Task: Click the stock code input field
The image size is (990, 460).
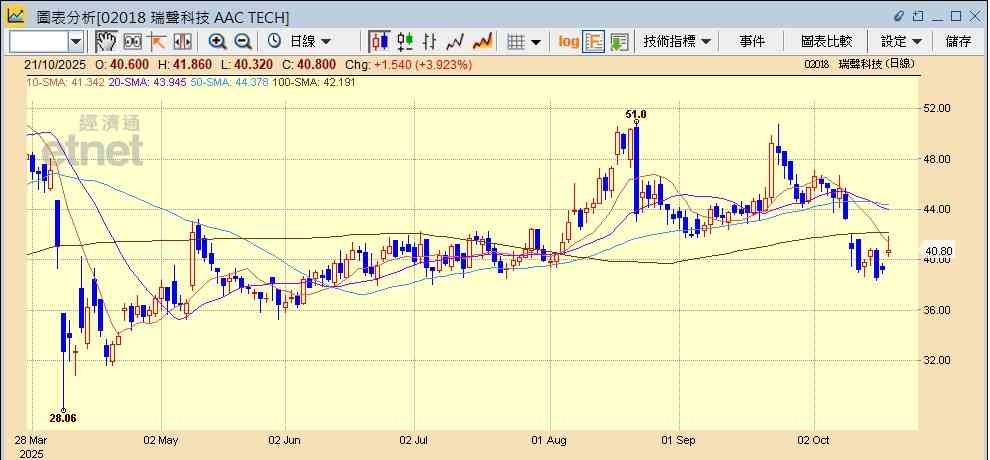Action: click(38, 41)
